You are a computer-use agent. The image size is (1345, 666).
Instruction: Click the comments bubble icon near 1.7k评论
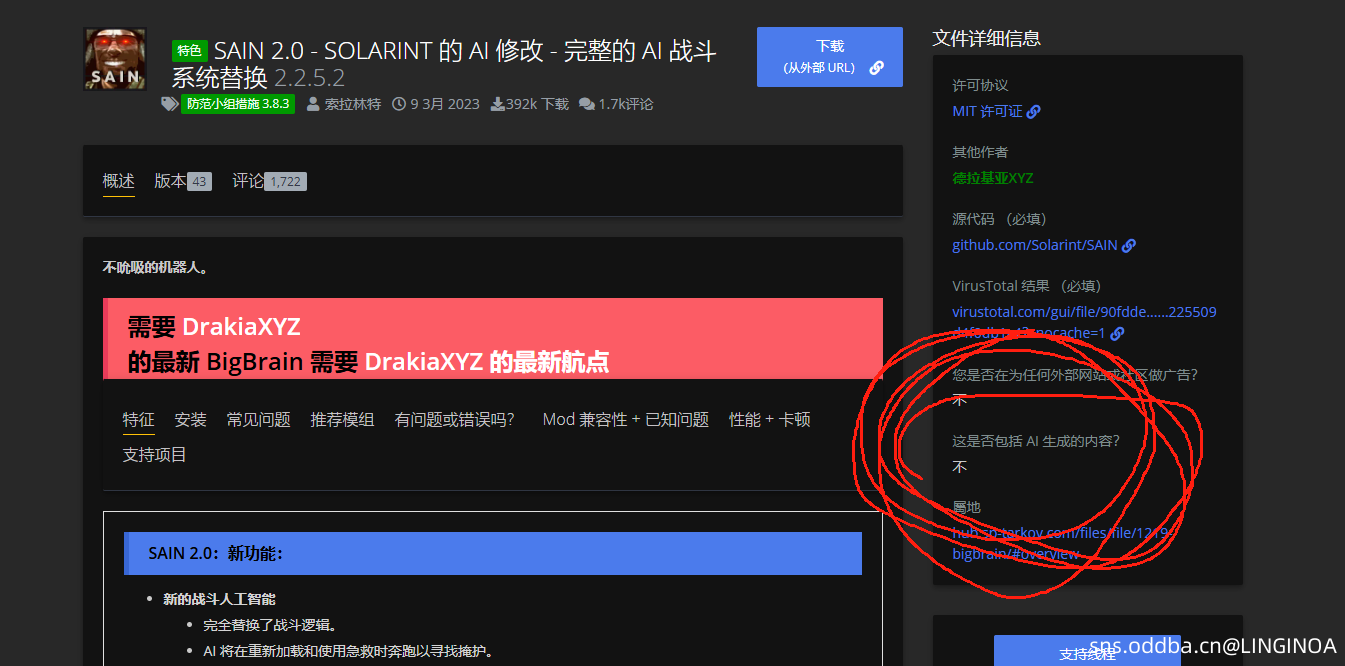(586, 104)
